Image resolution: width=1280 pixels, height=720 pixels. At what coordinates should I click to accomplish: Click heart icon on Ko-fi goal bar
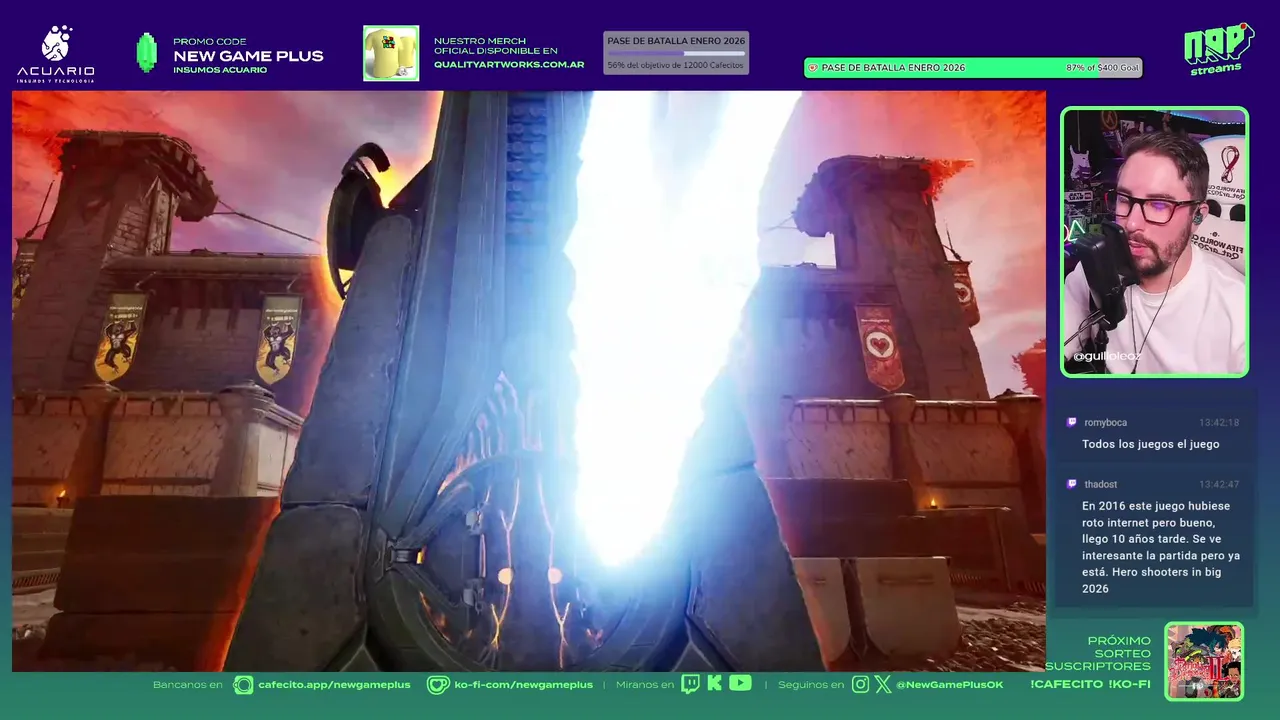click(x=813, y=68)
